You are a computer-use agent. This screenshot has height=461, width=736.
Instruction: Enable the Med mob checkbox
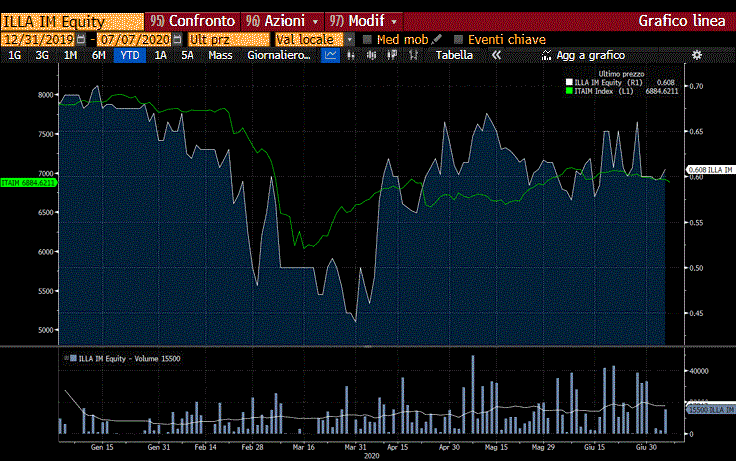[x=367, y=39]
